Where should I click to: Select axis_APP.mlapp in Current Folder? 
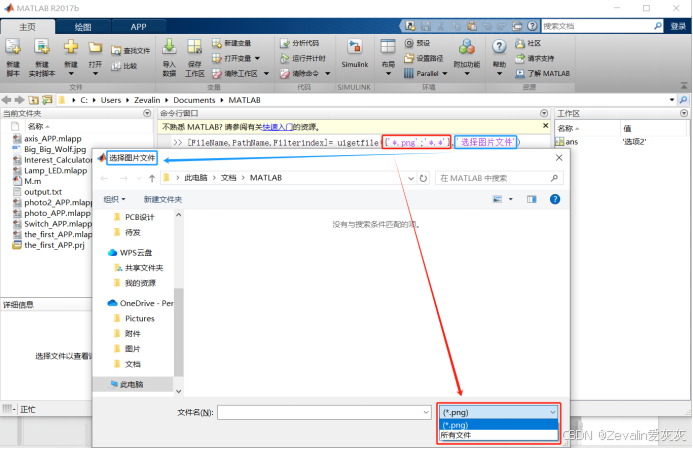click(x=52, y=138)
